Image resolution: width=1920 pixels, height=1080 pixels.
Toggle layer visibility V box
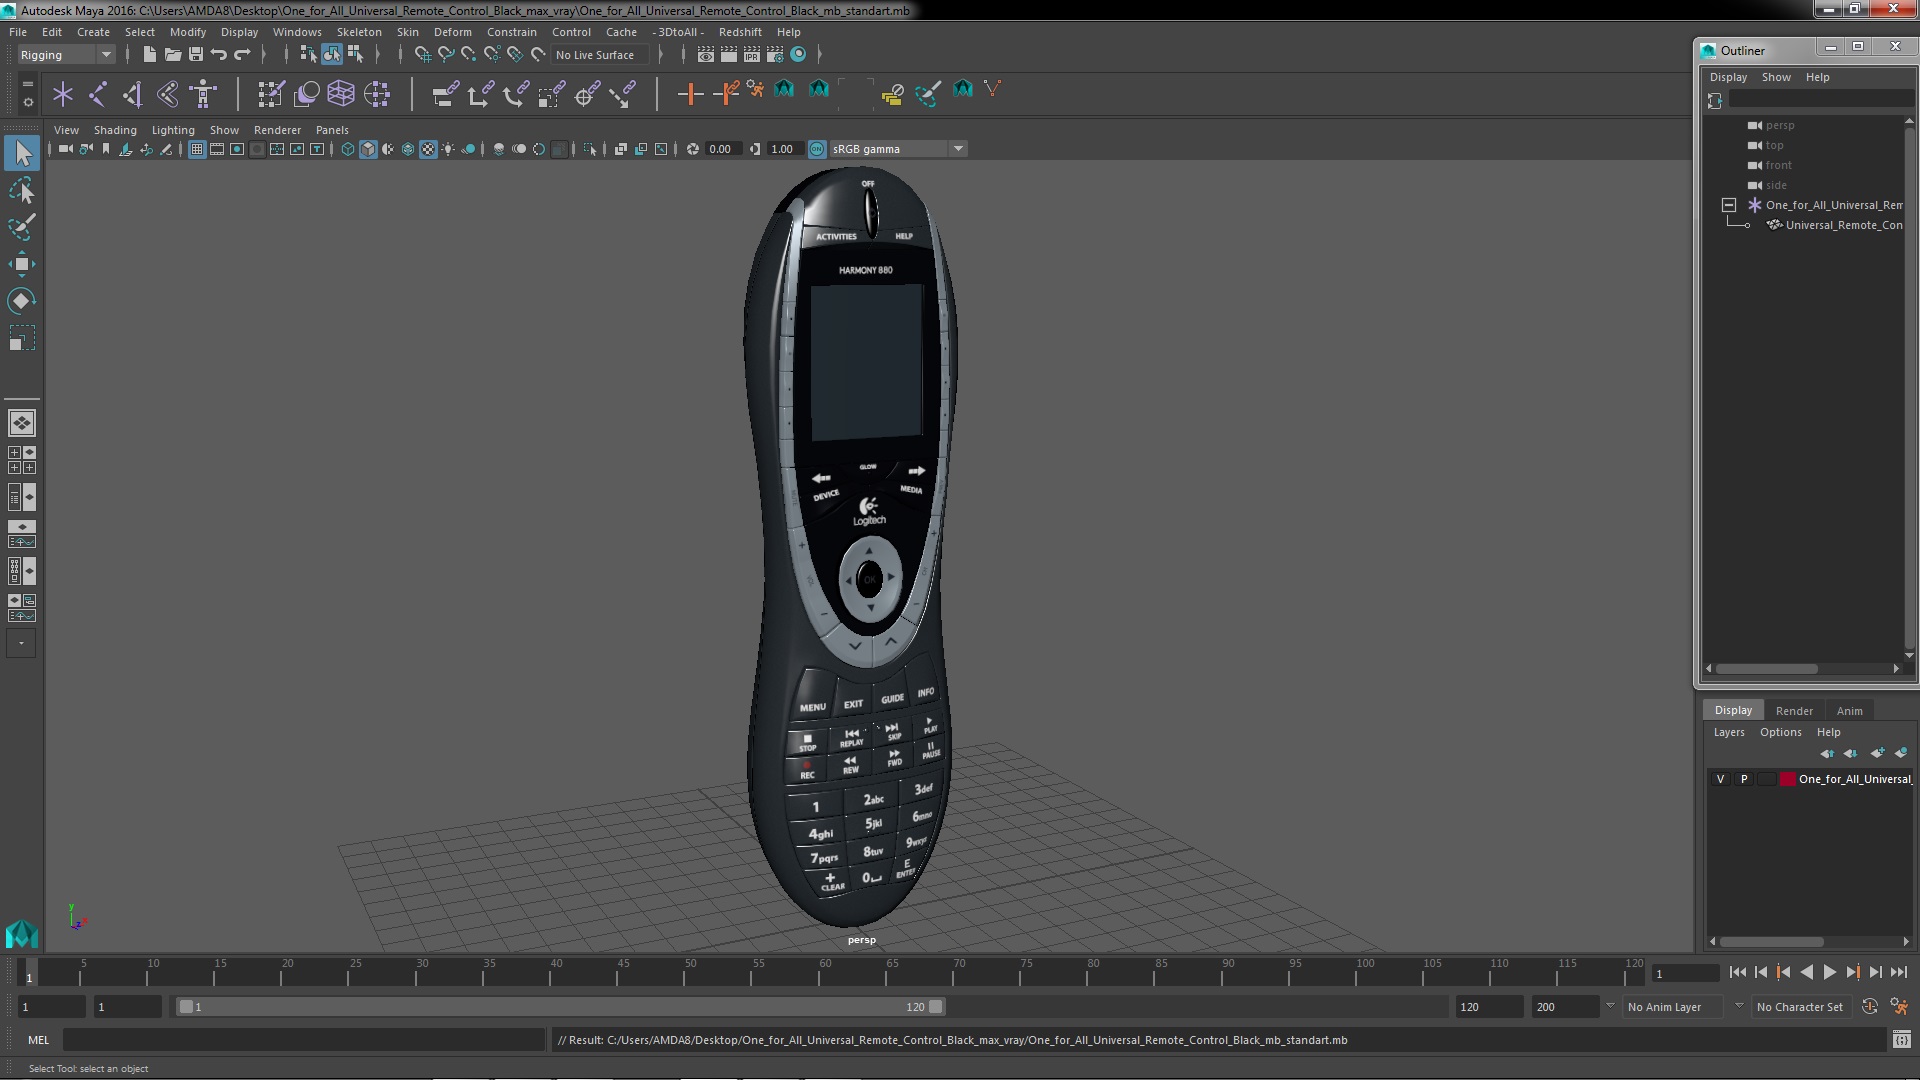pos(1720,779)
